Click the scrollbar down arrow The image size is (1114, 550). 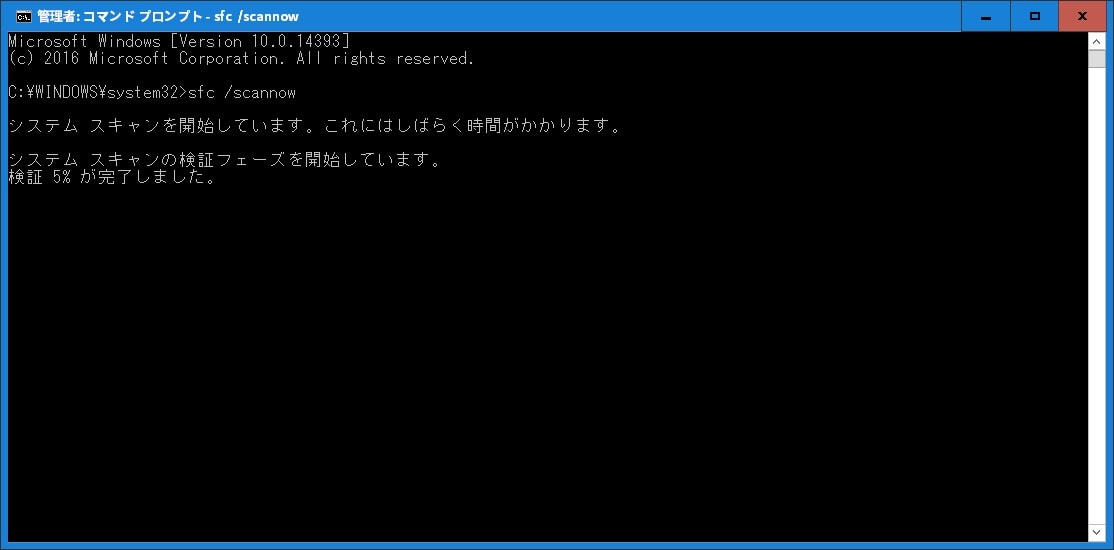point(1096,532)
